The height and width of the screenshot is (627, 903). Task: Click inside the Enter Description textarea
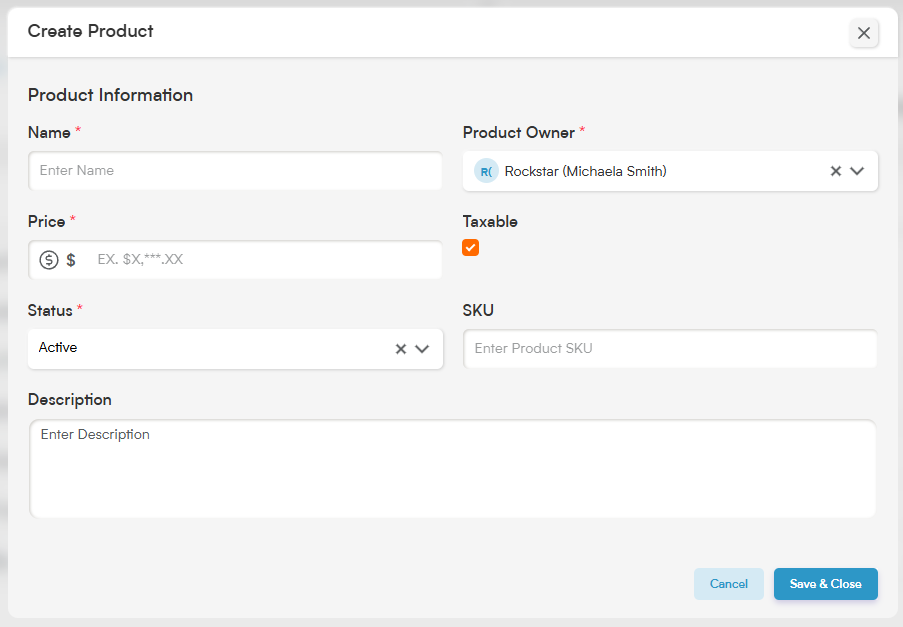pyautogui.click(x=453, y=469)
